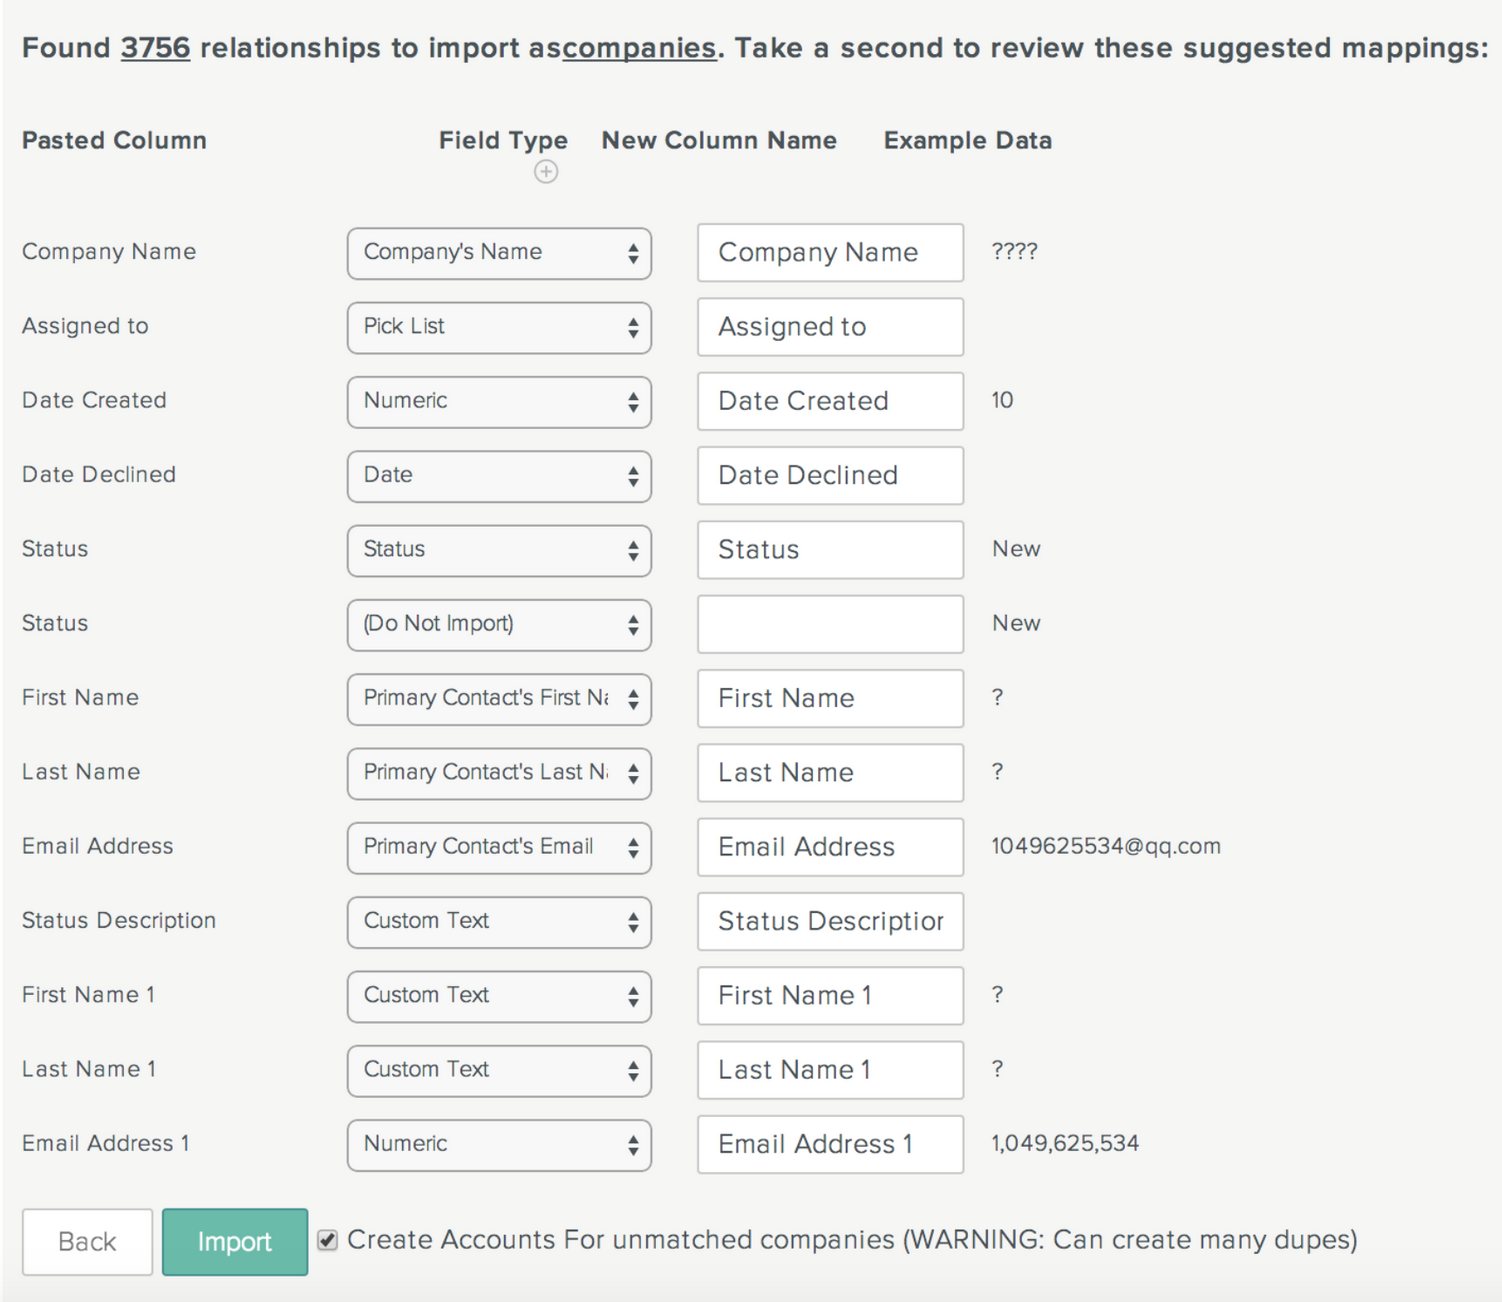Screen dimensions: 1502x1302
Task: Open the Company's Name field type dropdown
Action: click(499, 253)
